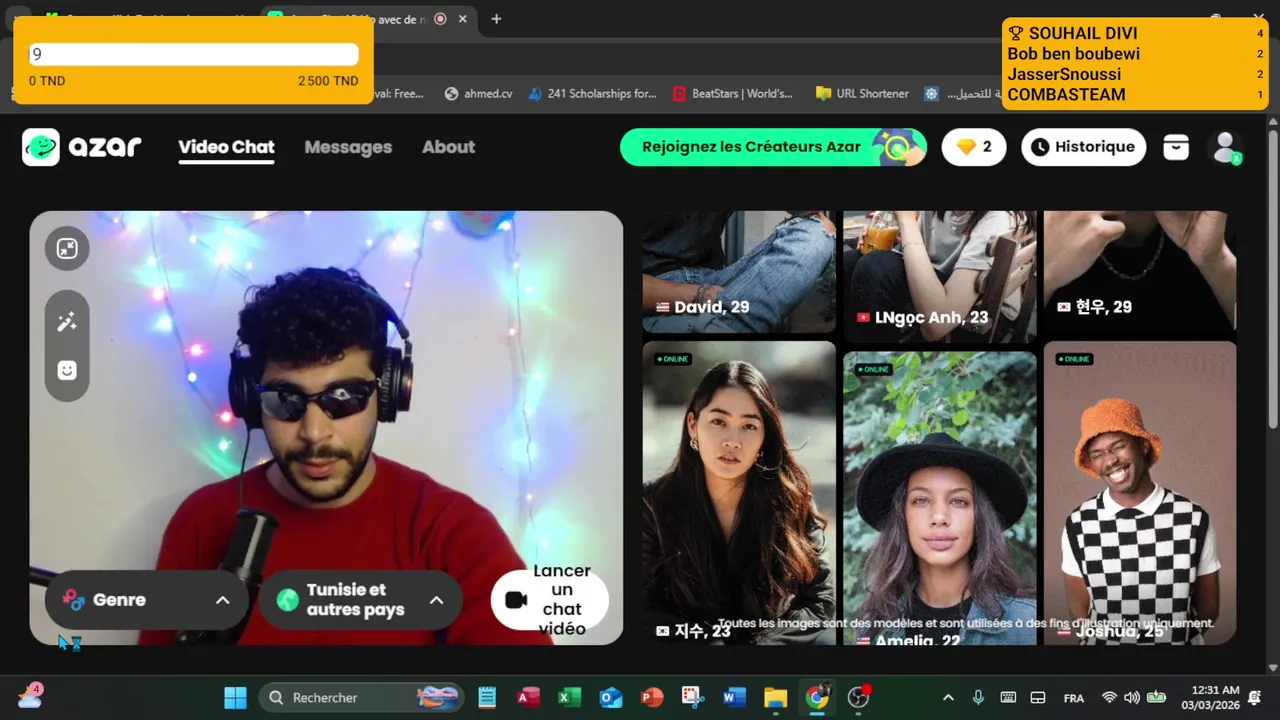
Task: Open the volume speaker tray icon
Action: tap(1132, 697)
